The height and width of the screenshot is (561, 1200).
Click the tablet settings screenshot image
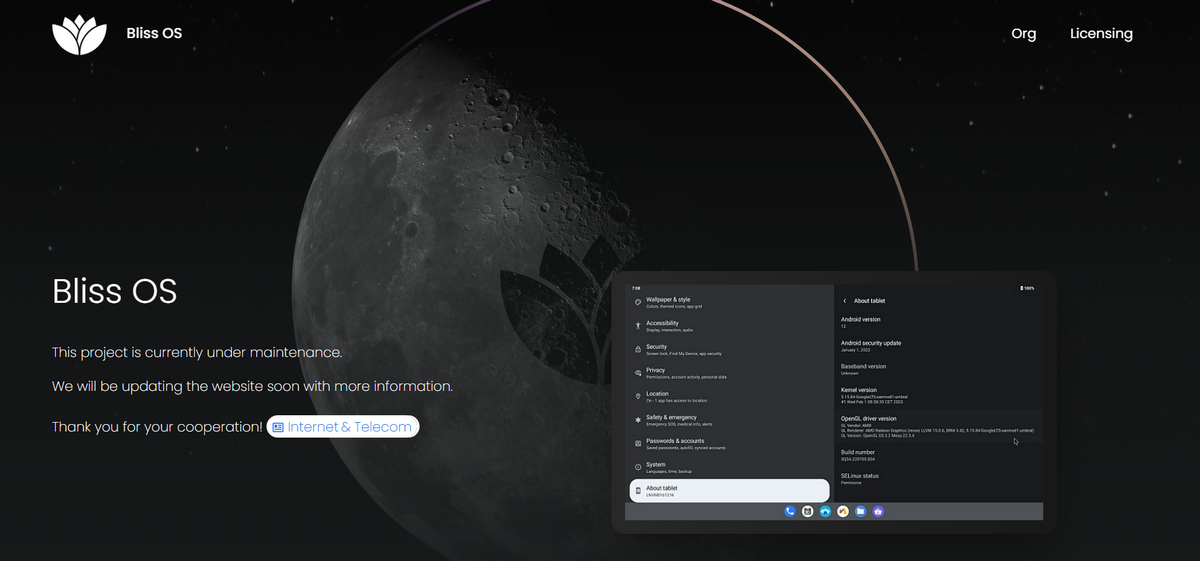[x=834, y=403]
